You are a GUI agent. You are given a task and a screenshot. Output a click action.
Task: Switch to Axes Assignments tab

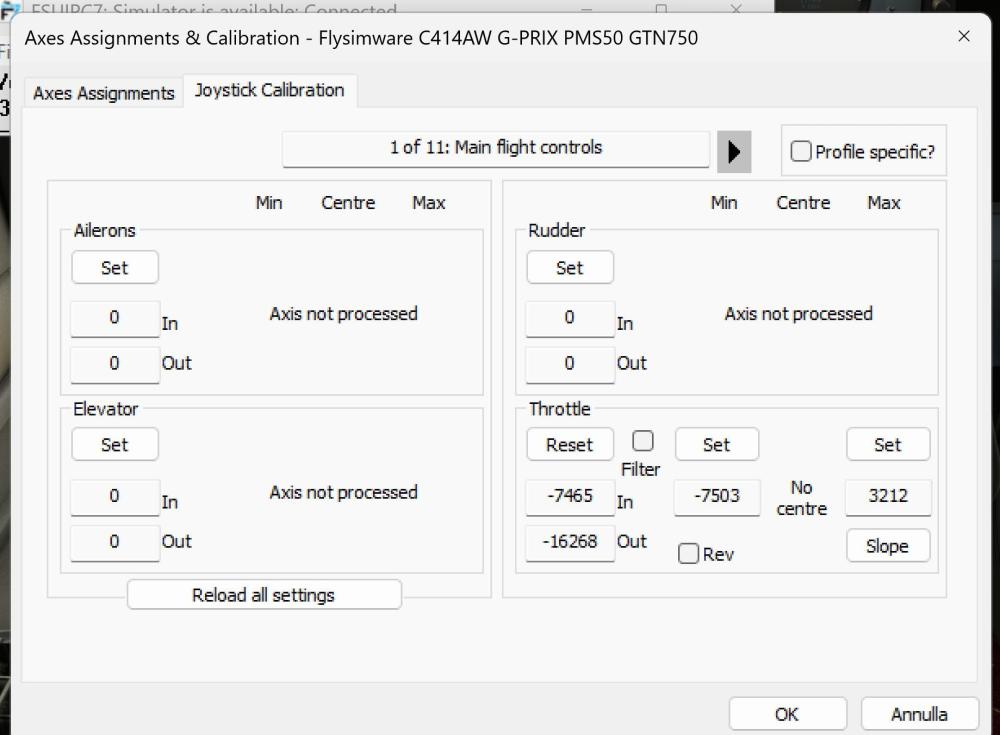(x=104, y=93)
